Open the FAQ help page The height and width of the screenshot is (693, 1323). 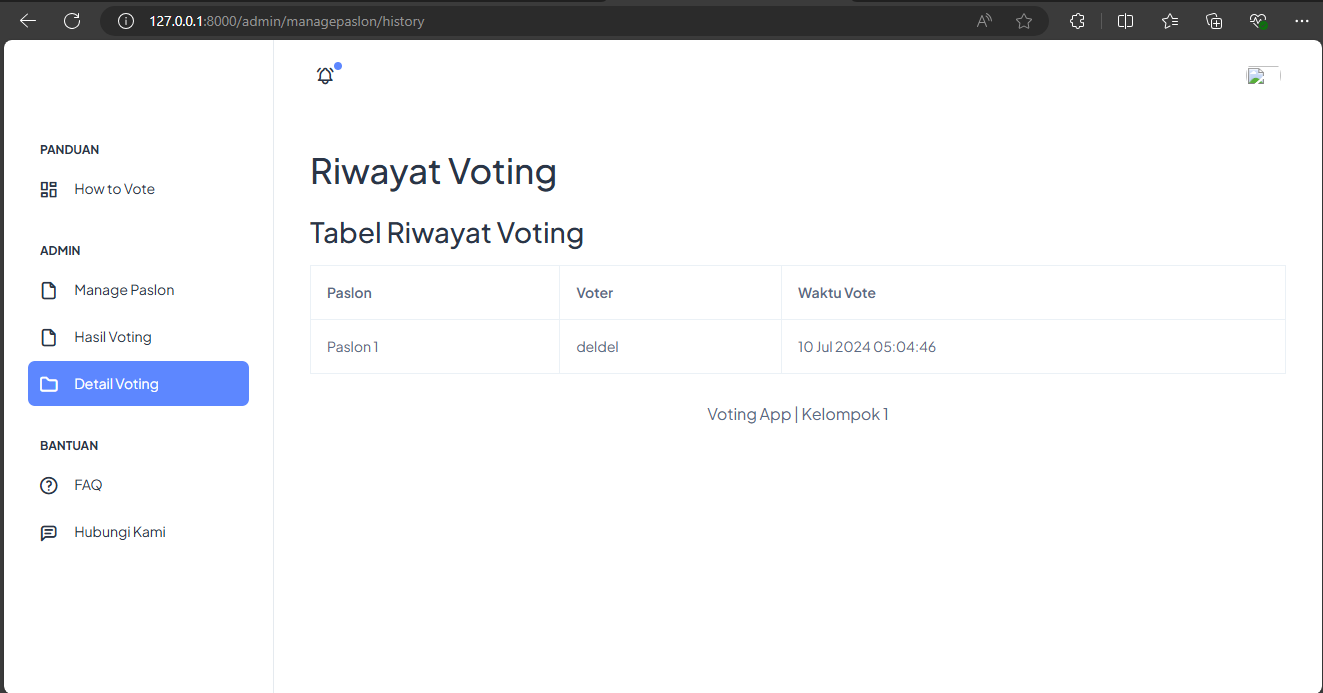(88, 485)
